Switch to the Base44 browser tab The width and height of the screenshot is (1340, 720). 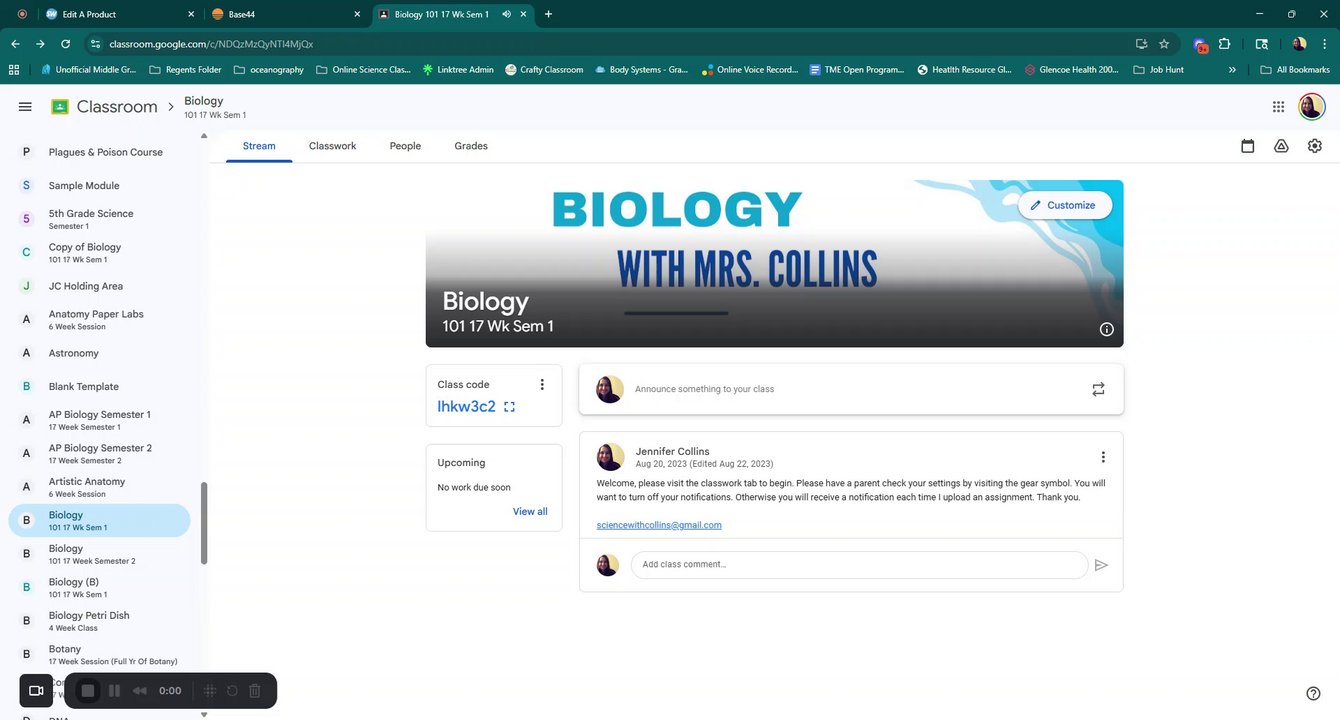(286, 14)
